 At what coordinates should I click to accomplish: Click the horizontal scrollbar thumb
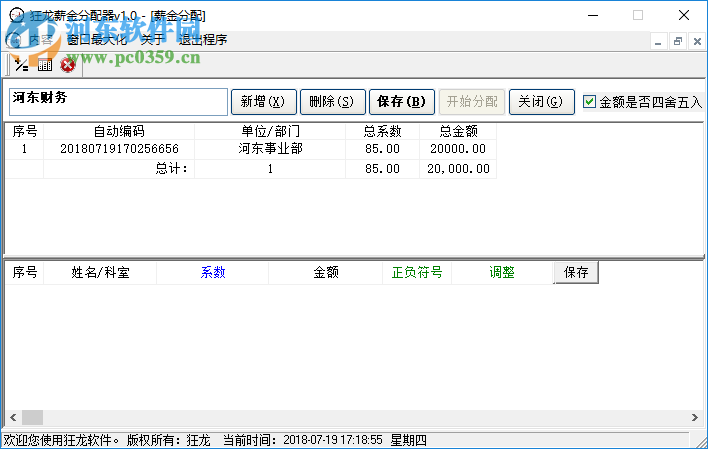32,417
